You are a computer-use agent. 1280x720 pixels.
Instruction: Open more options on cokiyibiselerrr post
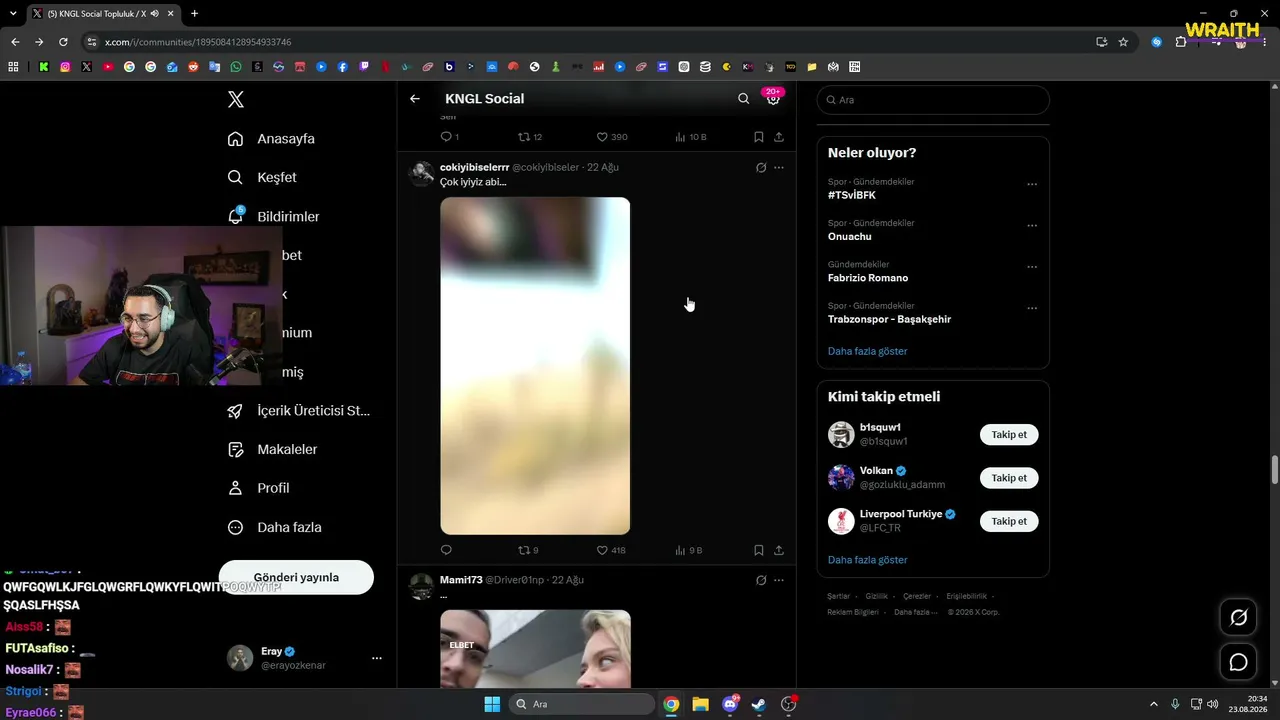click(779, 168)
